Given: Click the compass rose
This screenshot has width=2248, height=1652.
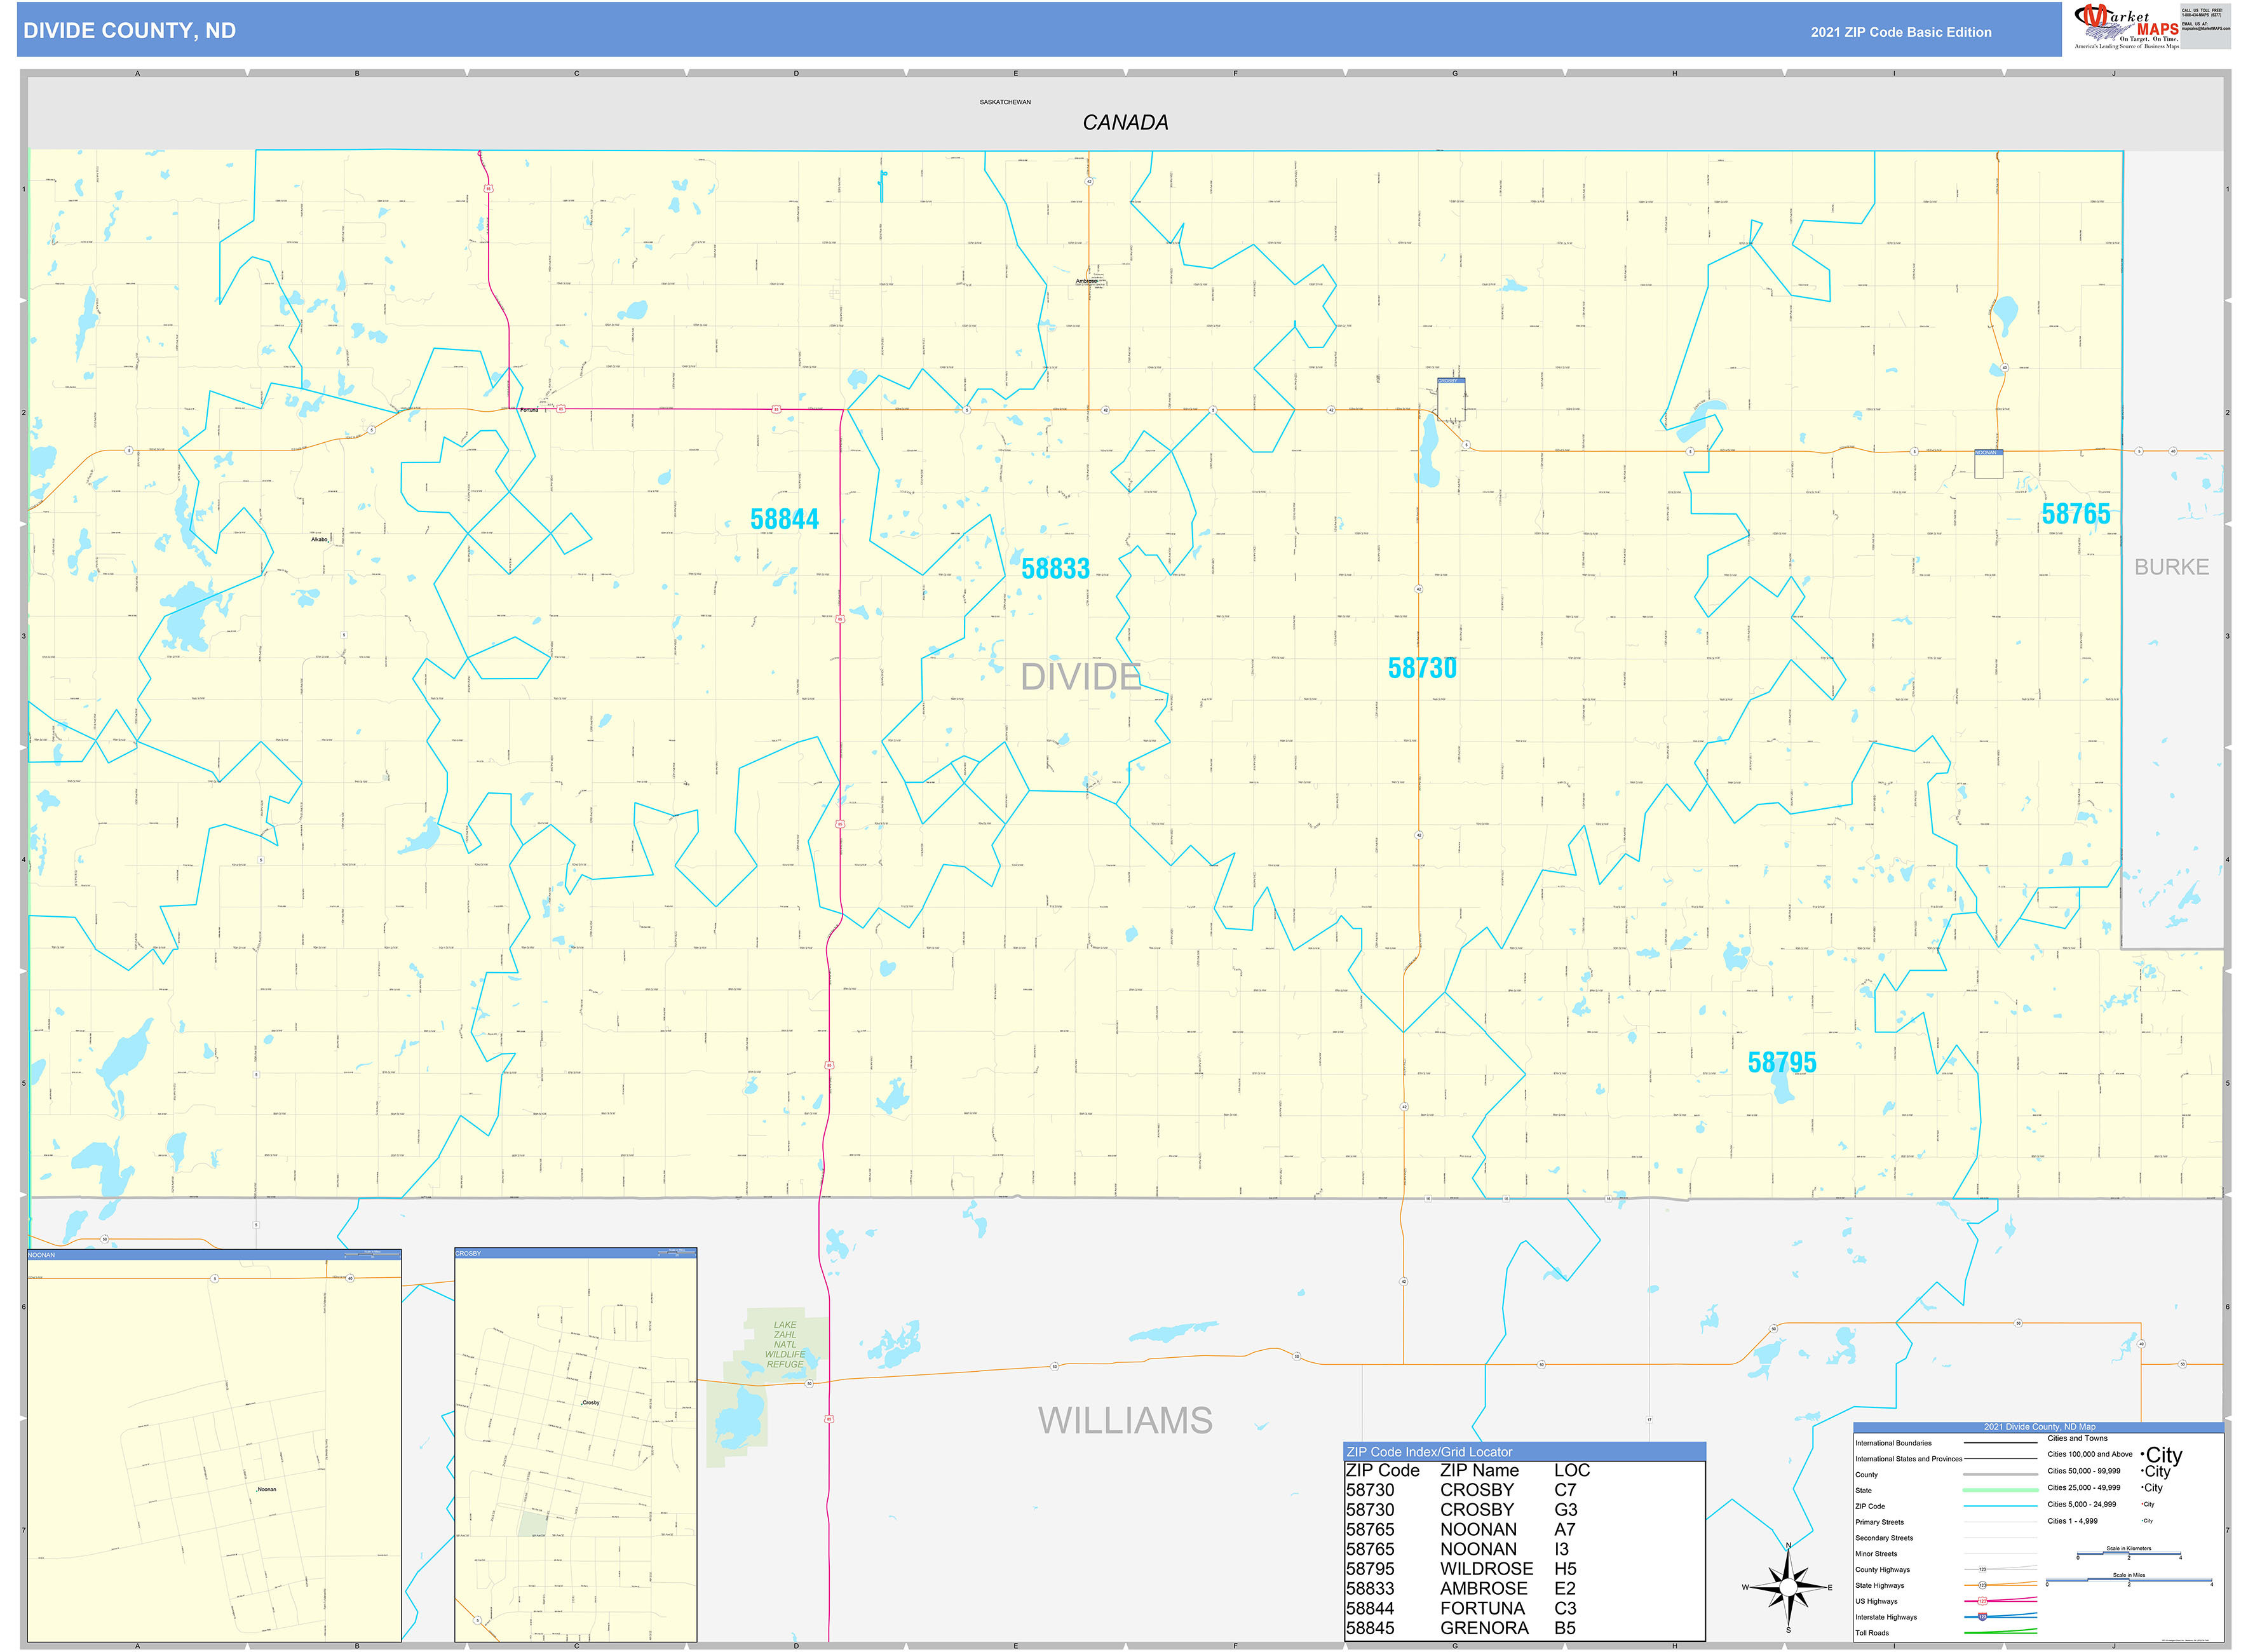Looking at the screenshot, I should [1788, 1587].
